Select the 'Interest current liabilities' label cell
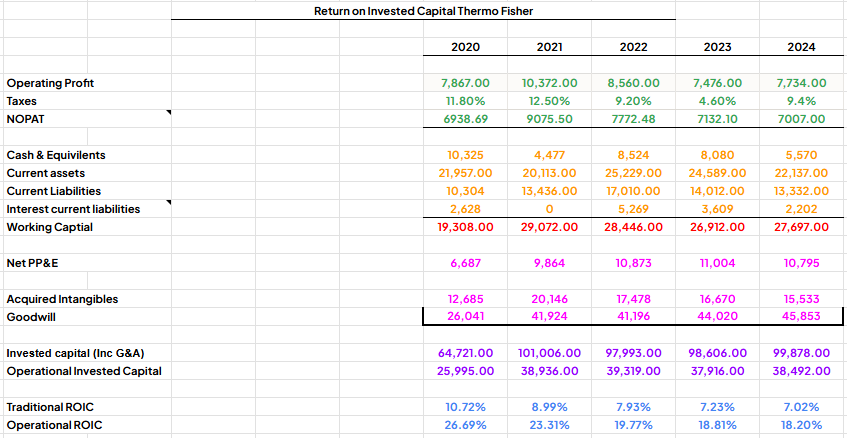The image size is (847, 438). pyautogui.click(x=73, y=209)
